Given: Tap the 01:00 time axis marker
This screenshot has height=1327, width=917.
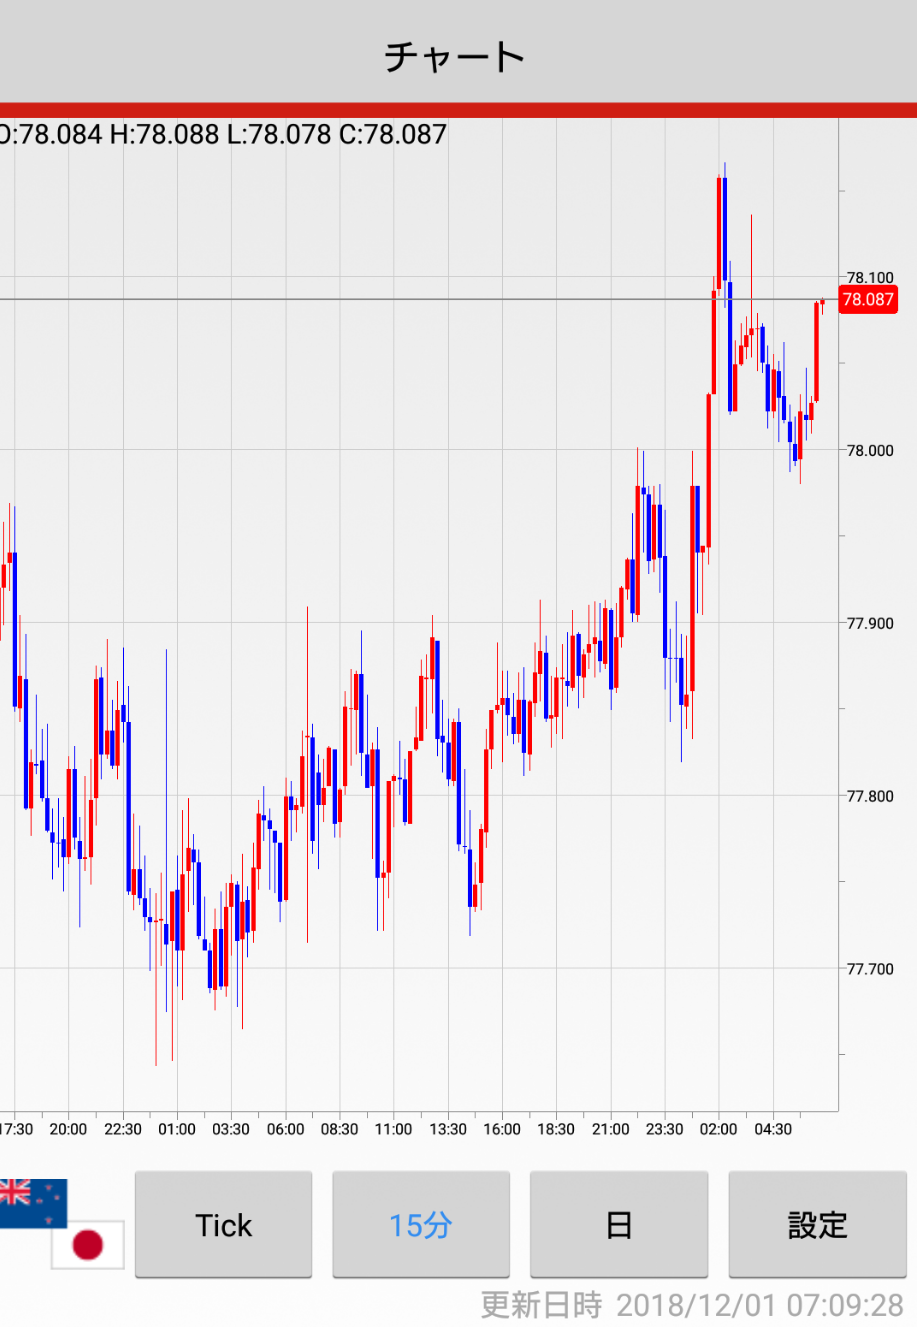Looking at the screenshot, I should click(177, 1129).
